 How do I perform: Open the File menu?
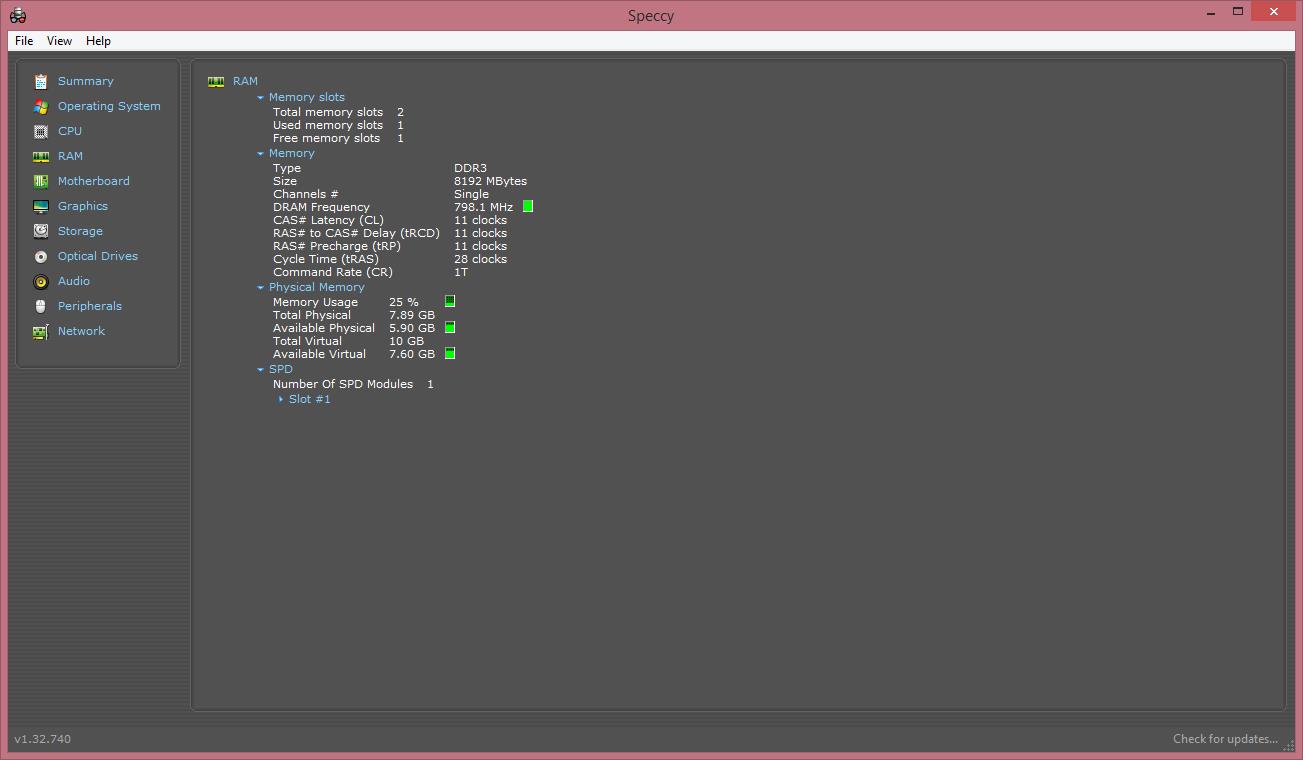(x=24, y=41)
